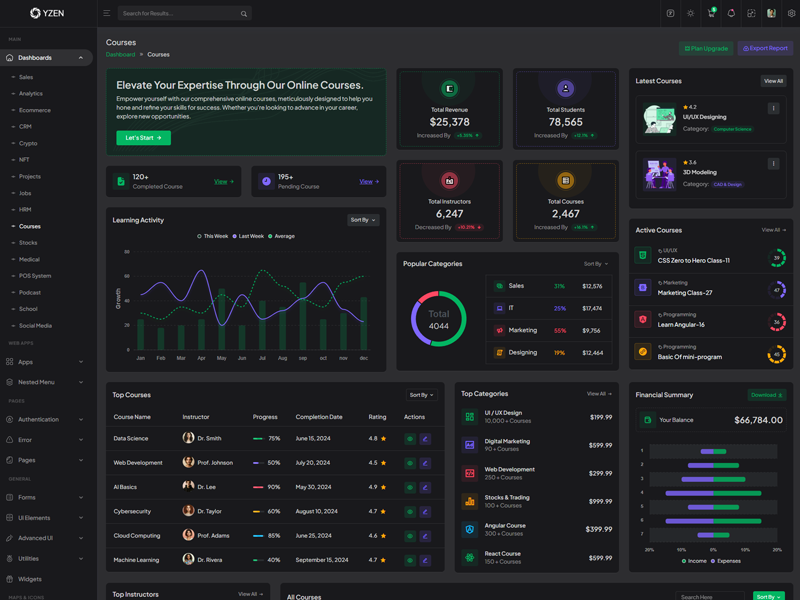Click the search magnifier icon
800x600 pixels.
click(244, 14)
